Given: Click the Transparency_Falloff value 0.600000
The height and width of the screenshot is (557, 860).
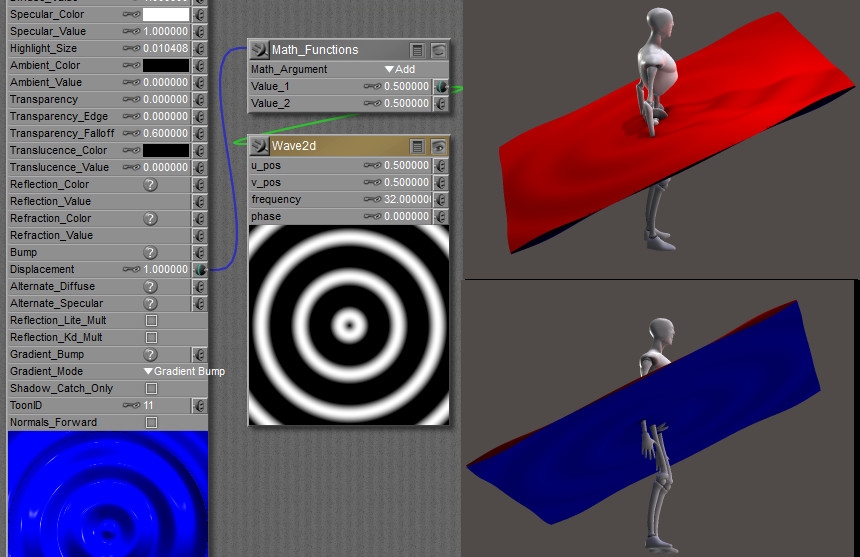Looking at the screenshot, I should tap(166, 133).
